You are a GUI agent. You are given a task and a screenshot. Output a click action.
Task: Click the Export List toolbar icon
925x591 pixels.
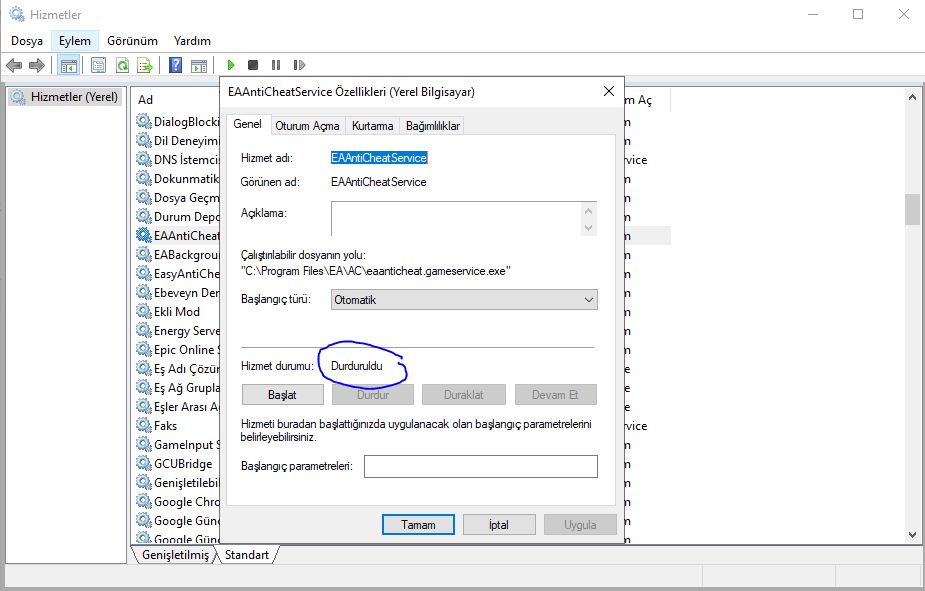pos(145,65)
